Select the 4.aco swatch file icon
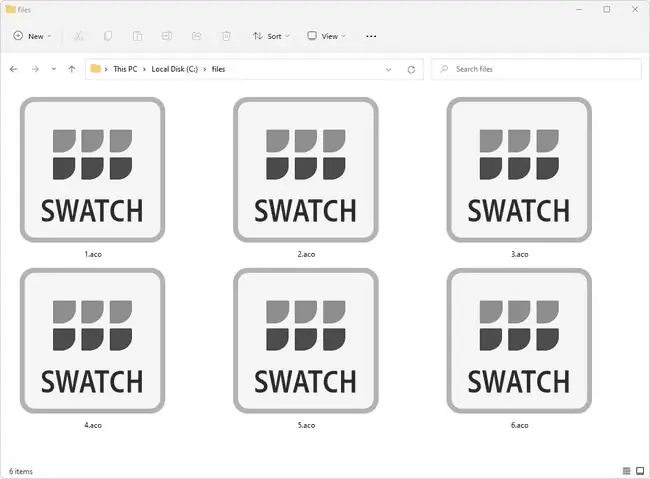Image resolution: width=650 pixels, height=479 pixels. pos(92,340)
